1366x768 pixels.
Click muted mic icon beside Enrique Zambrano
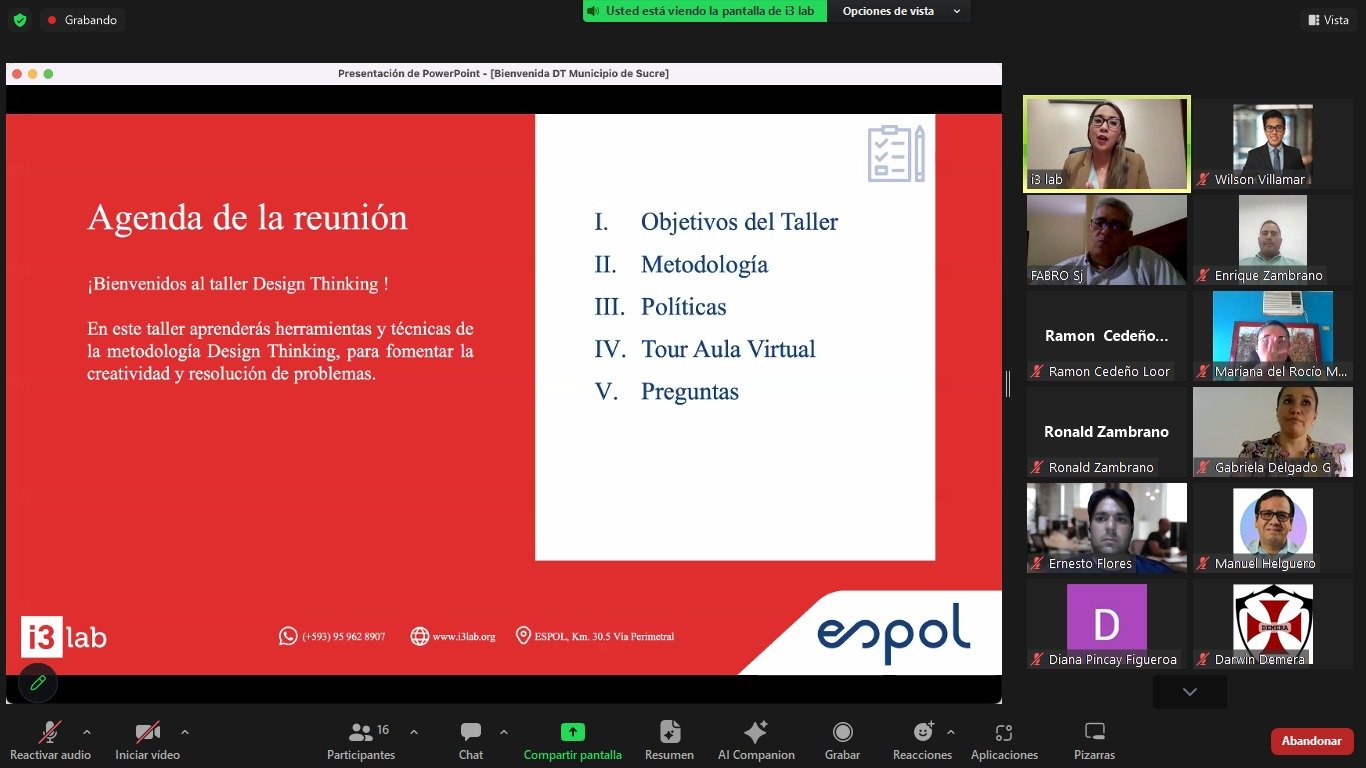tap(1205, 276)
